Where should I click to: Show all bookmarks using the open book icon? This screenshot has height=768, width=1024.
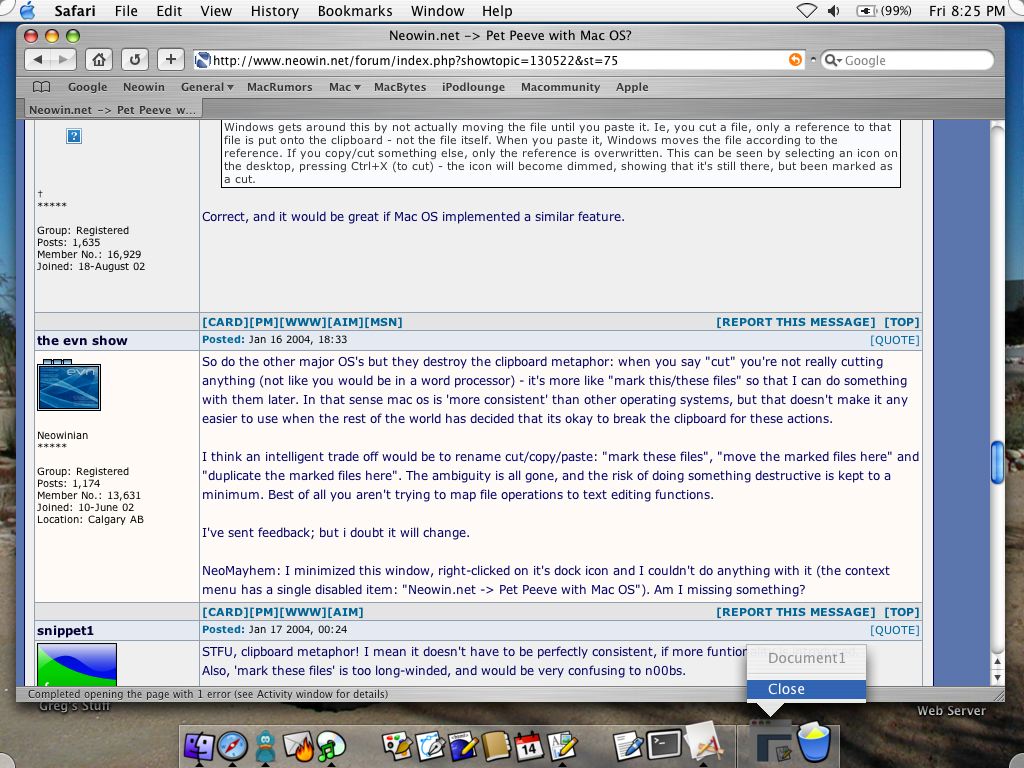pyautogui.click(x=42, y=87)
